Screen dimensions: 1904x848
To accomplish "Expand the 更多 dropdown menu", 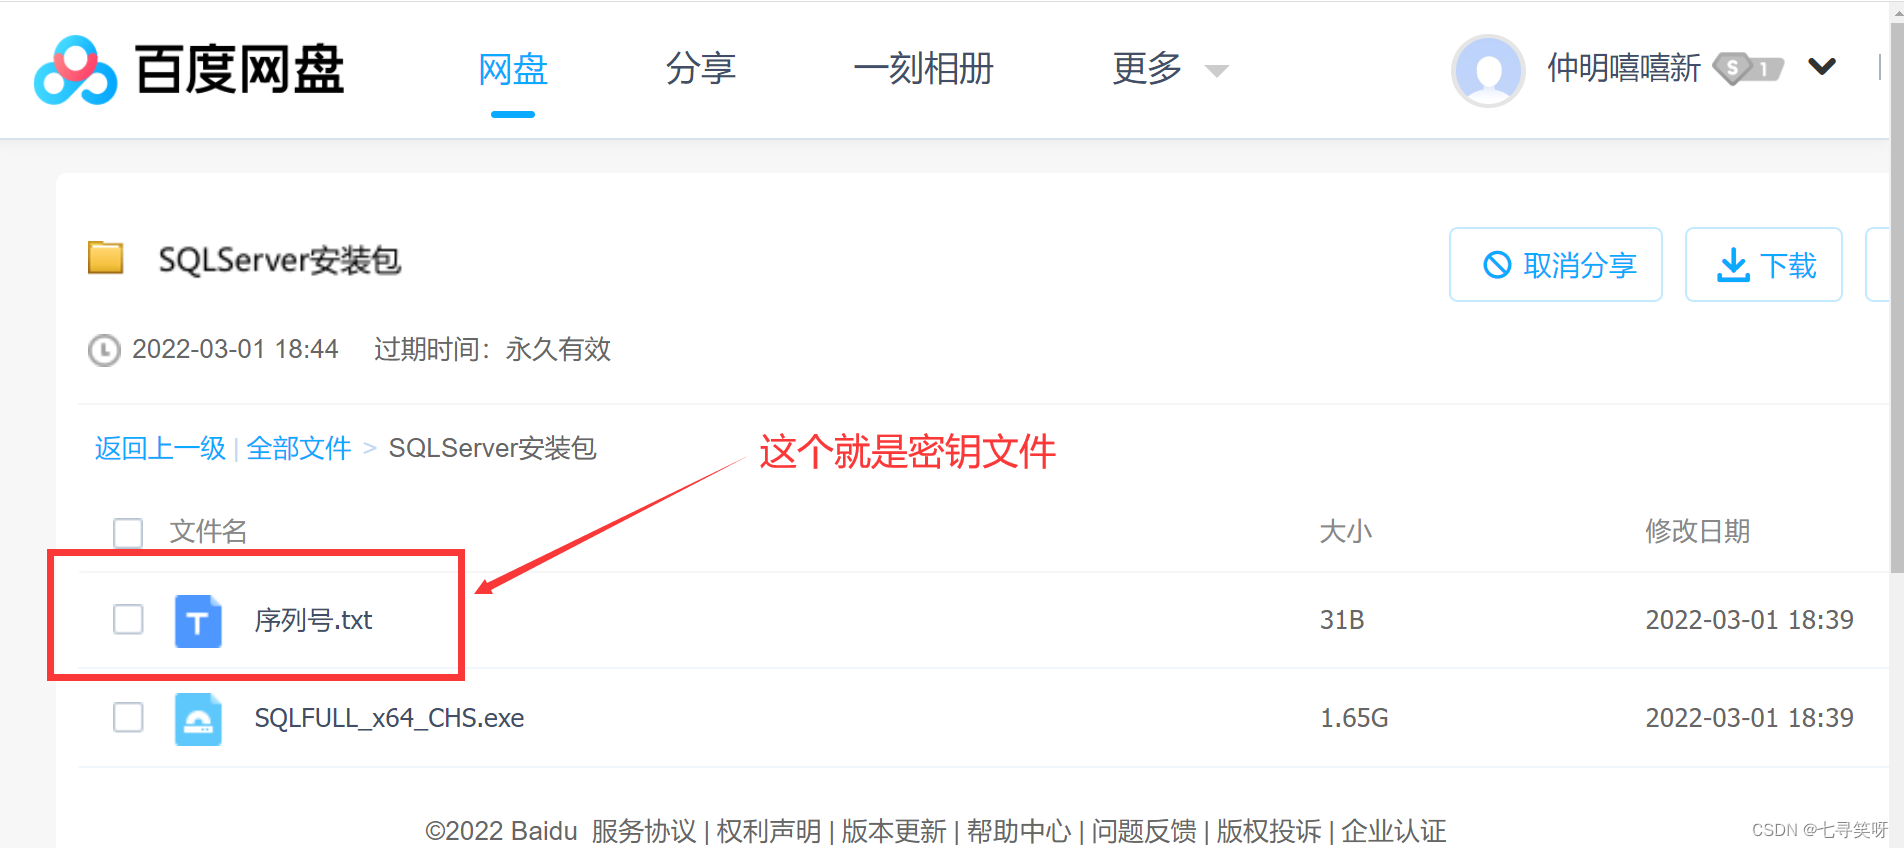I will (x=1169, y=69).
